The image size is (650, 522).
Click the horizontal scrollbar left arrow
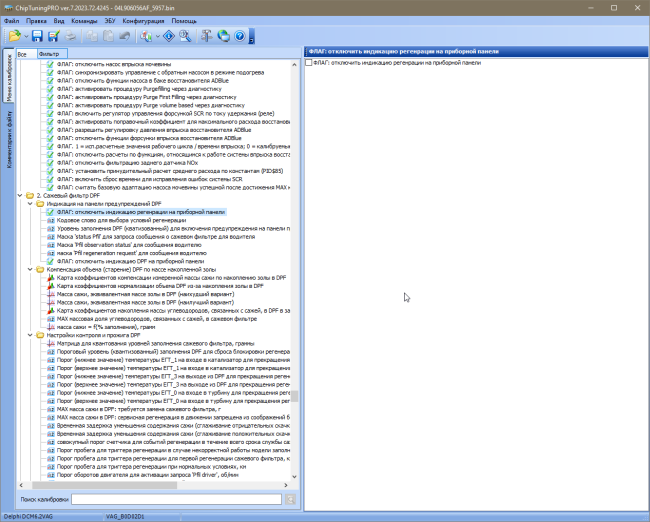pos(22,485)
